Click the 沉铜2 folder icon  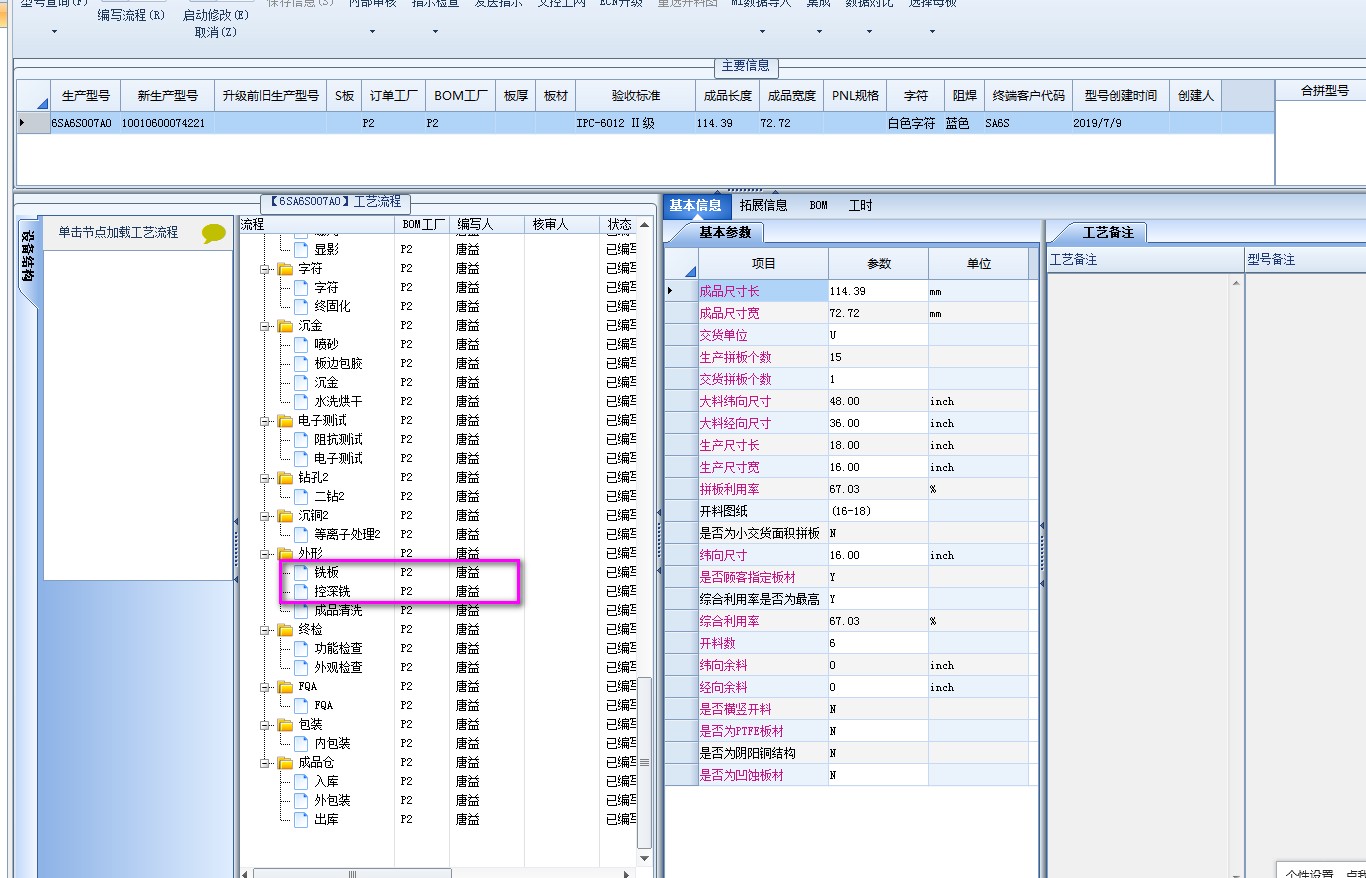point(285,515)
